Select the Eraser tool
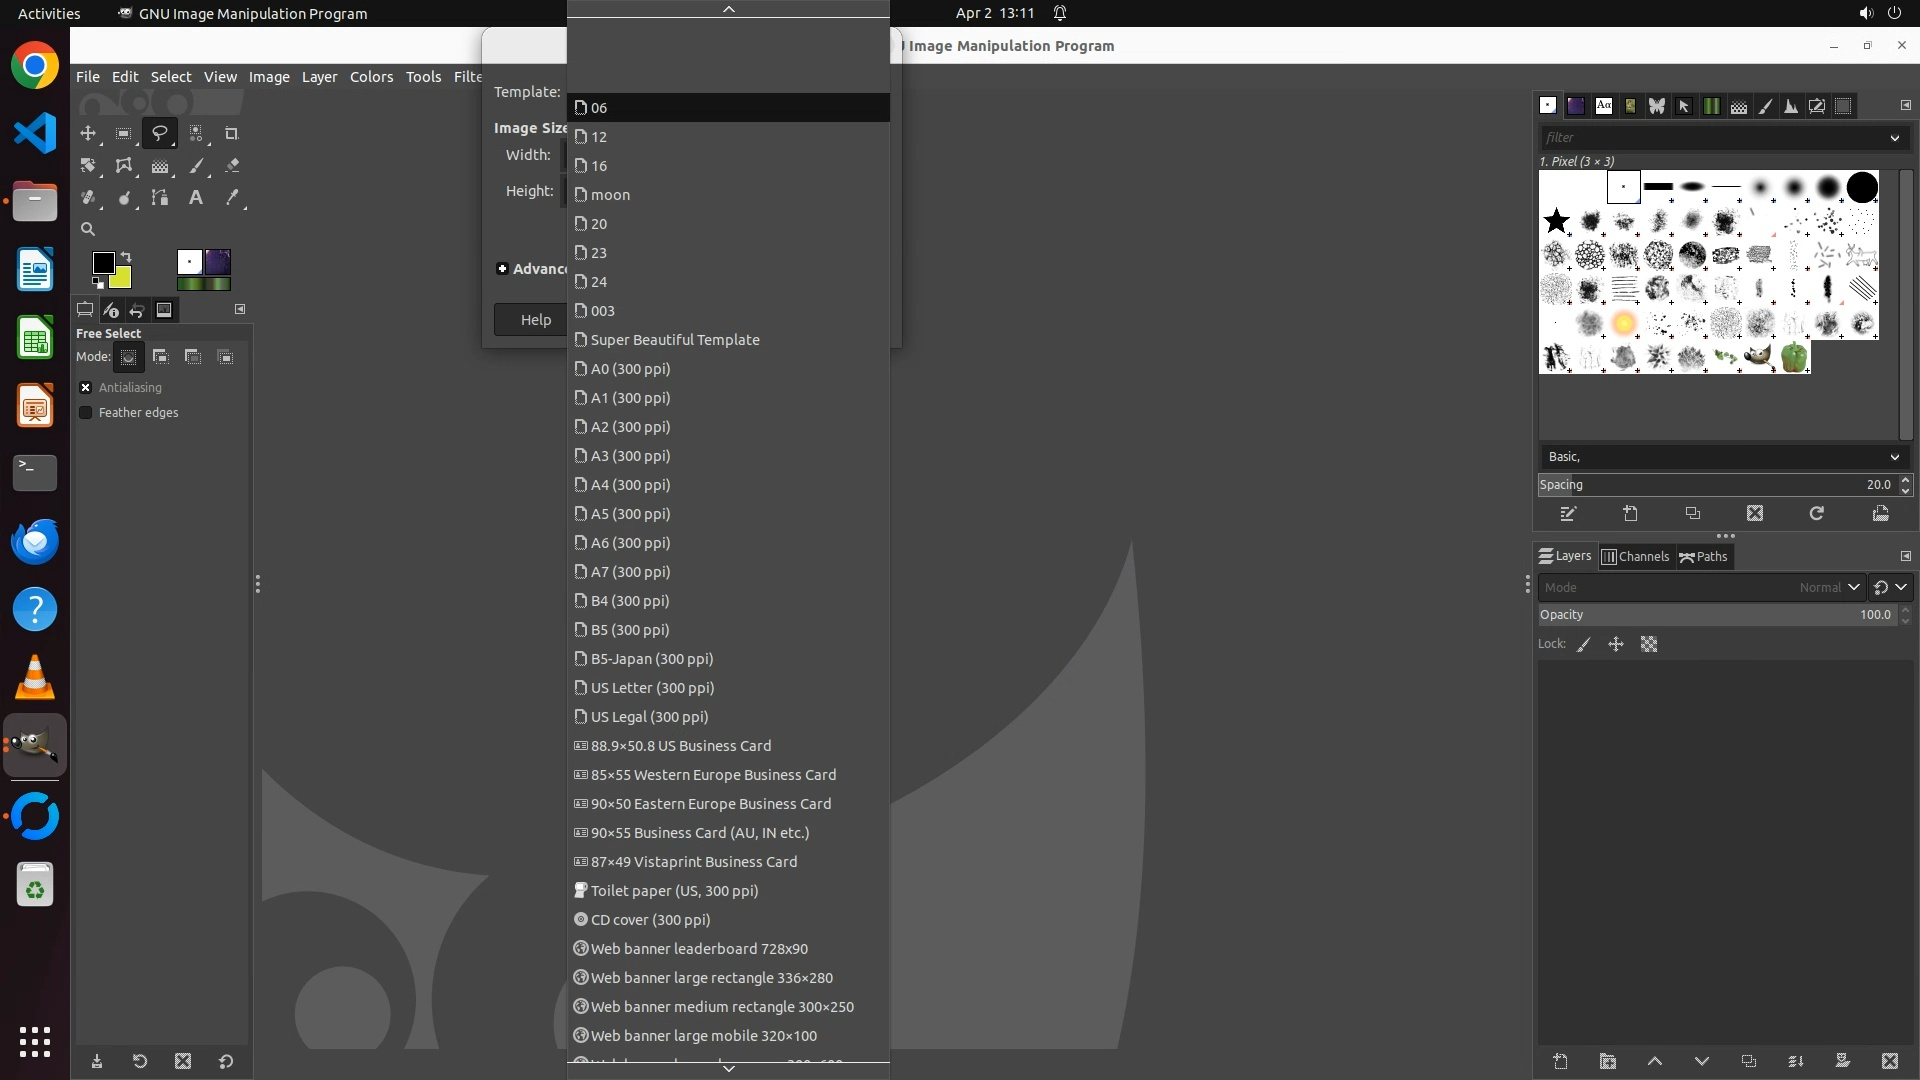The image size is (1920, 1080). click(x=232, y=166)
